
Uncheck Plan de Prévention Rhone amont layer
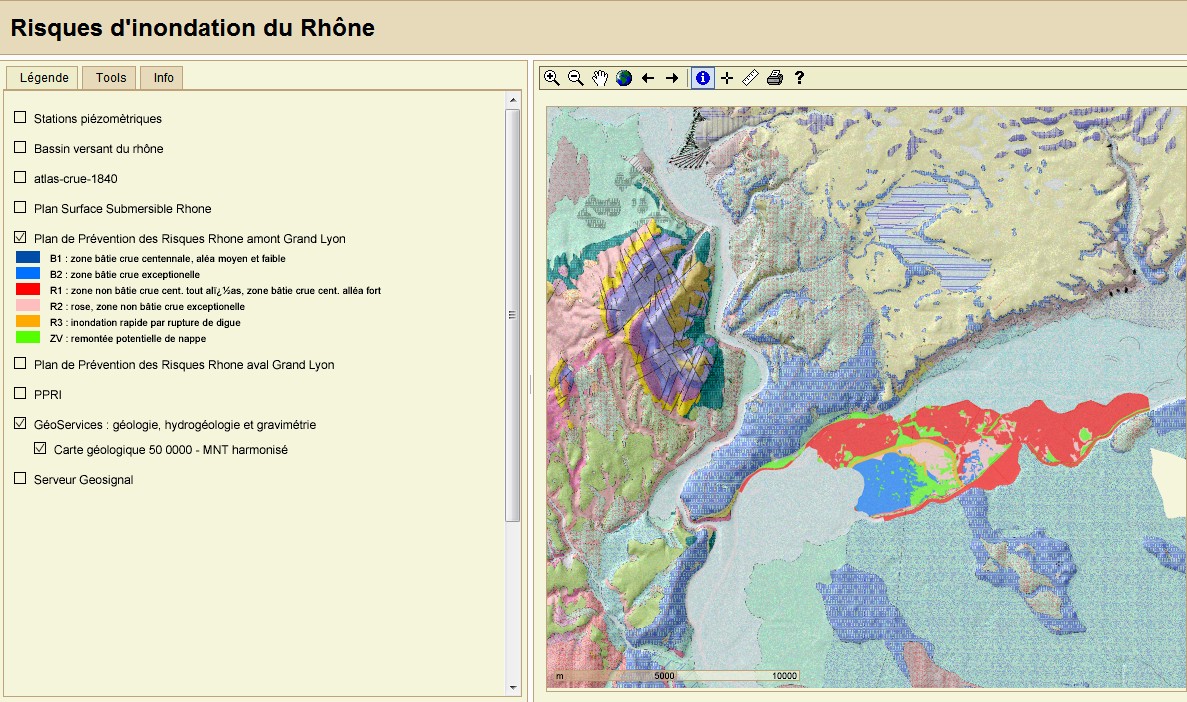pos(20,238)
